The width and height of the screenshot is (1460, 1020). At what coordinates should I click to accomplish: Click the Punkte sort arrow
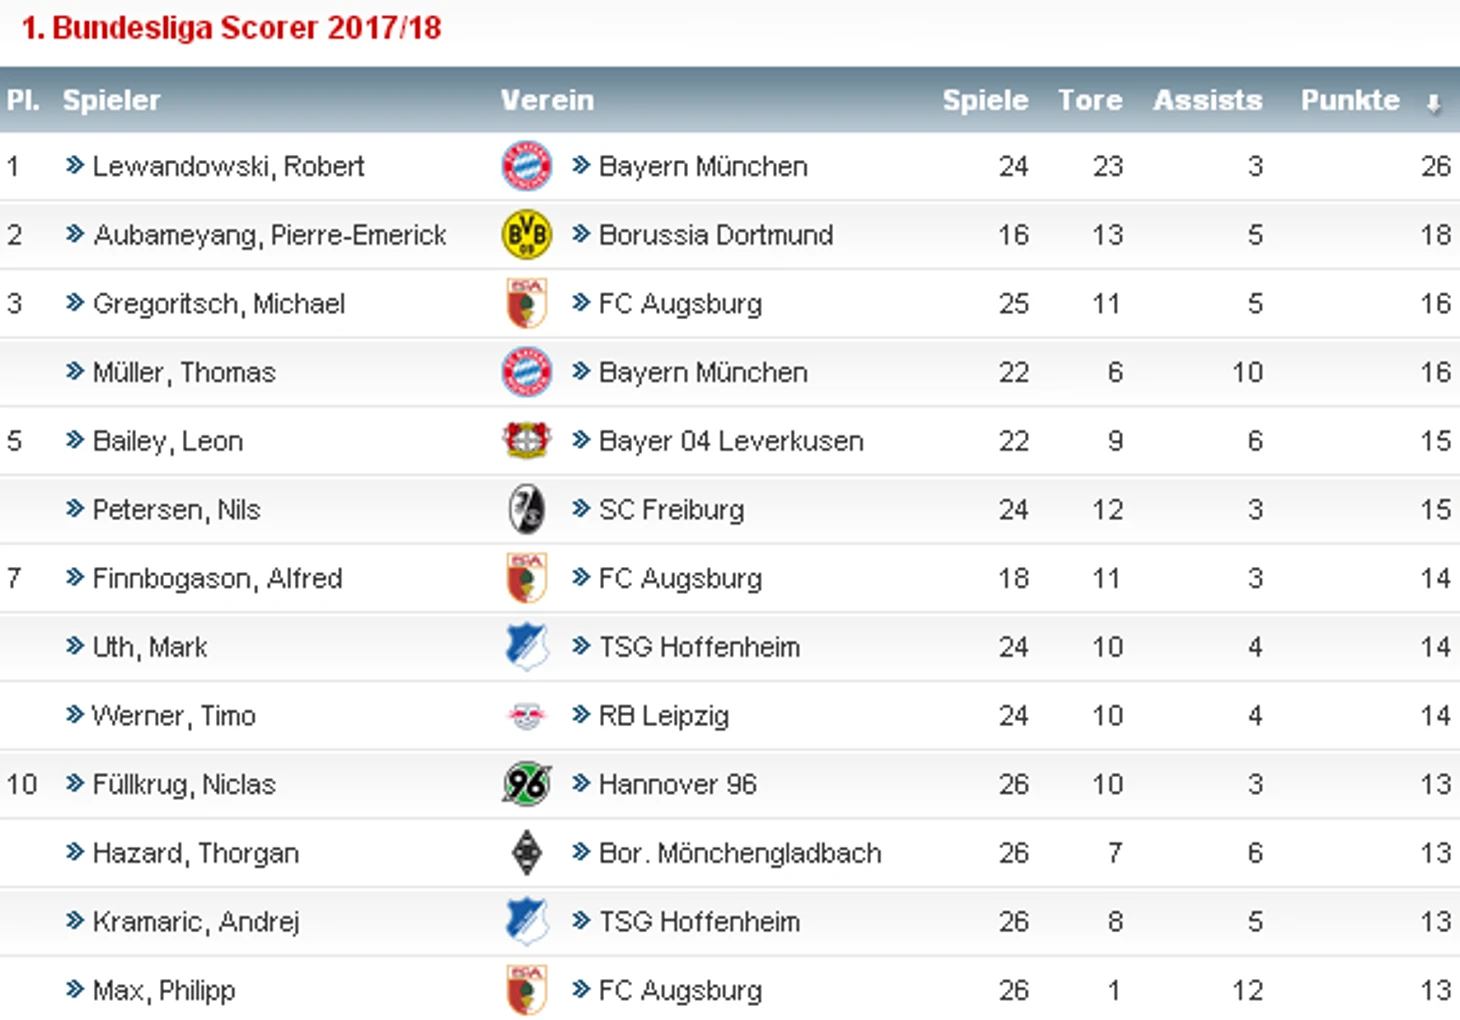1432,103
